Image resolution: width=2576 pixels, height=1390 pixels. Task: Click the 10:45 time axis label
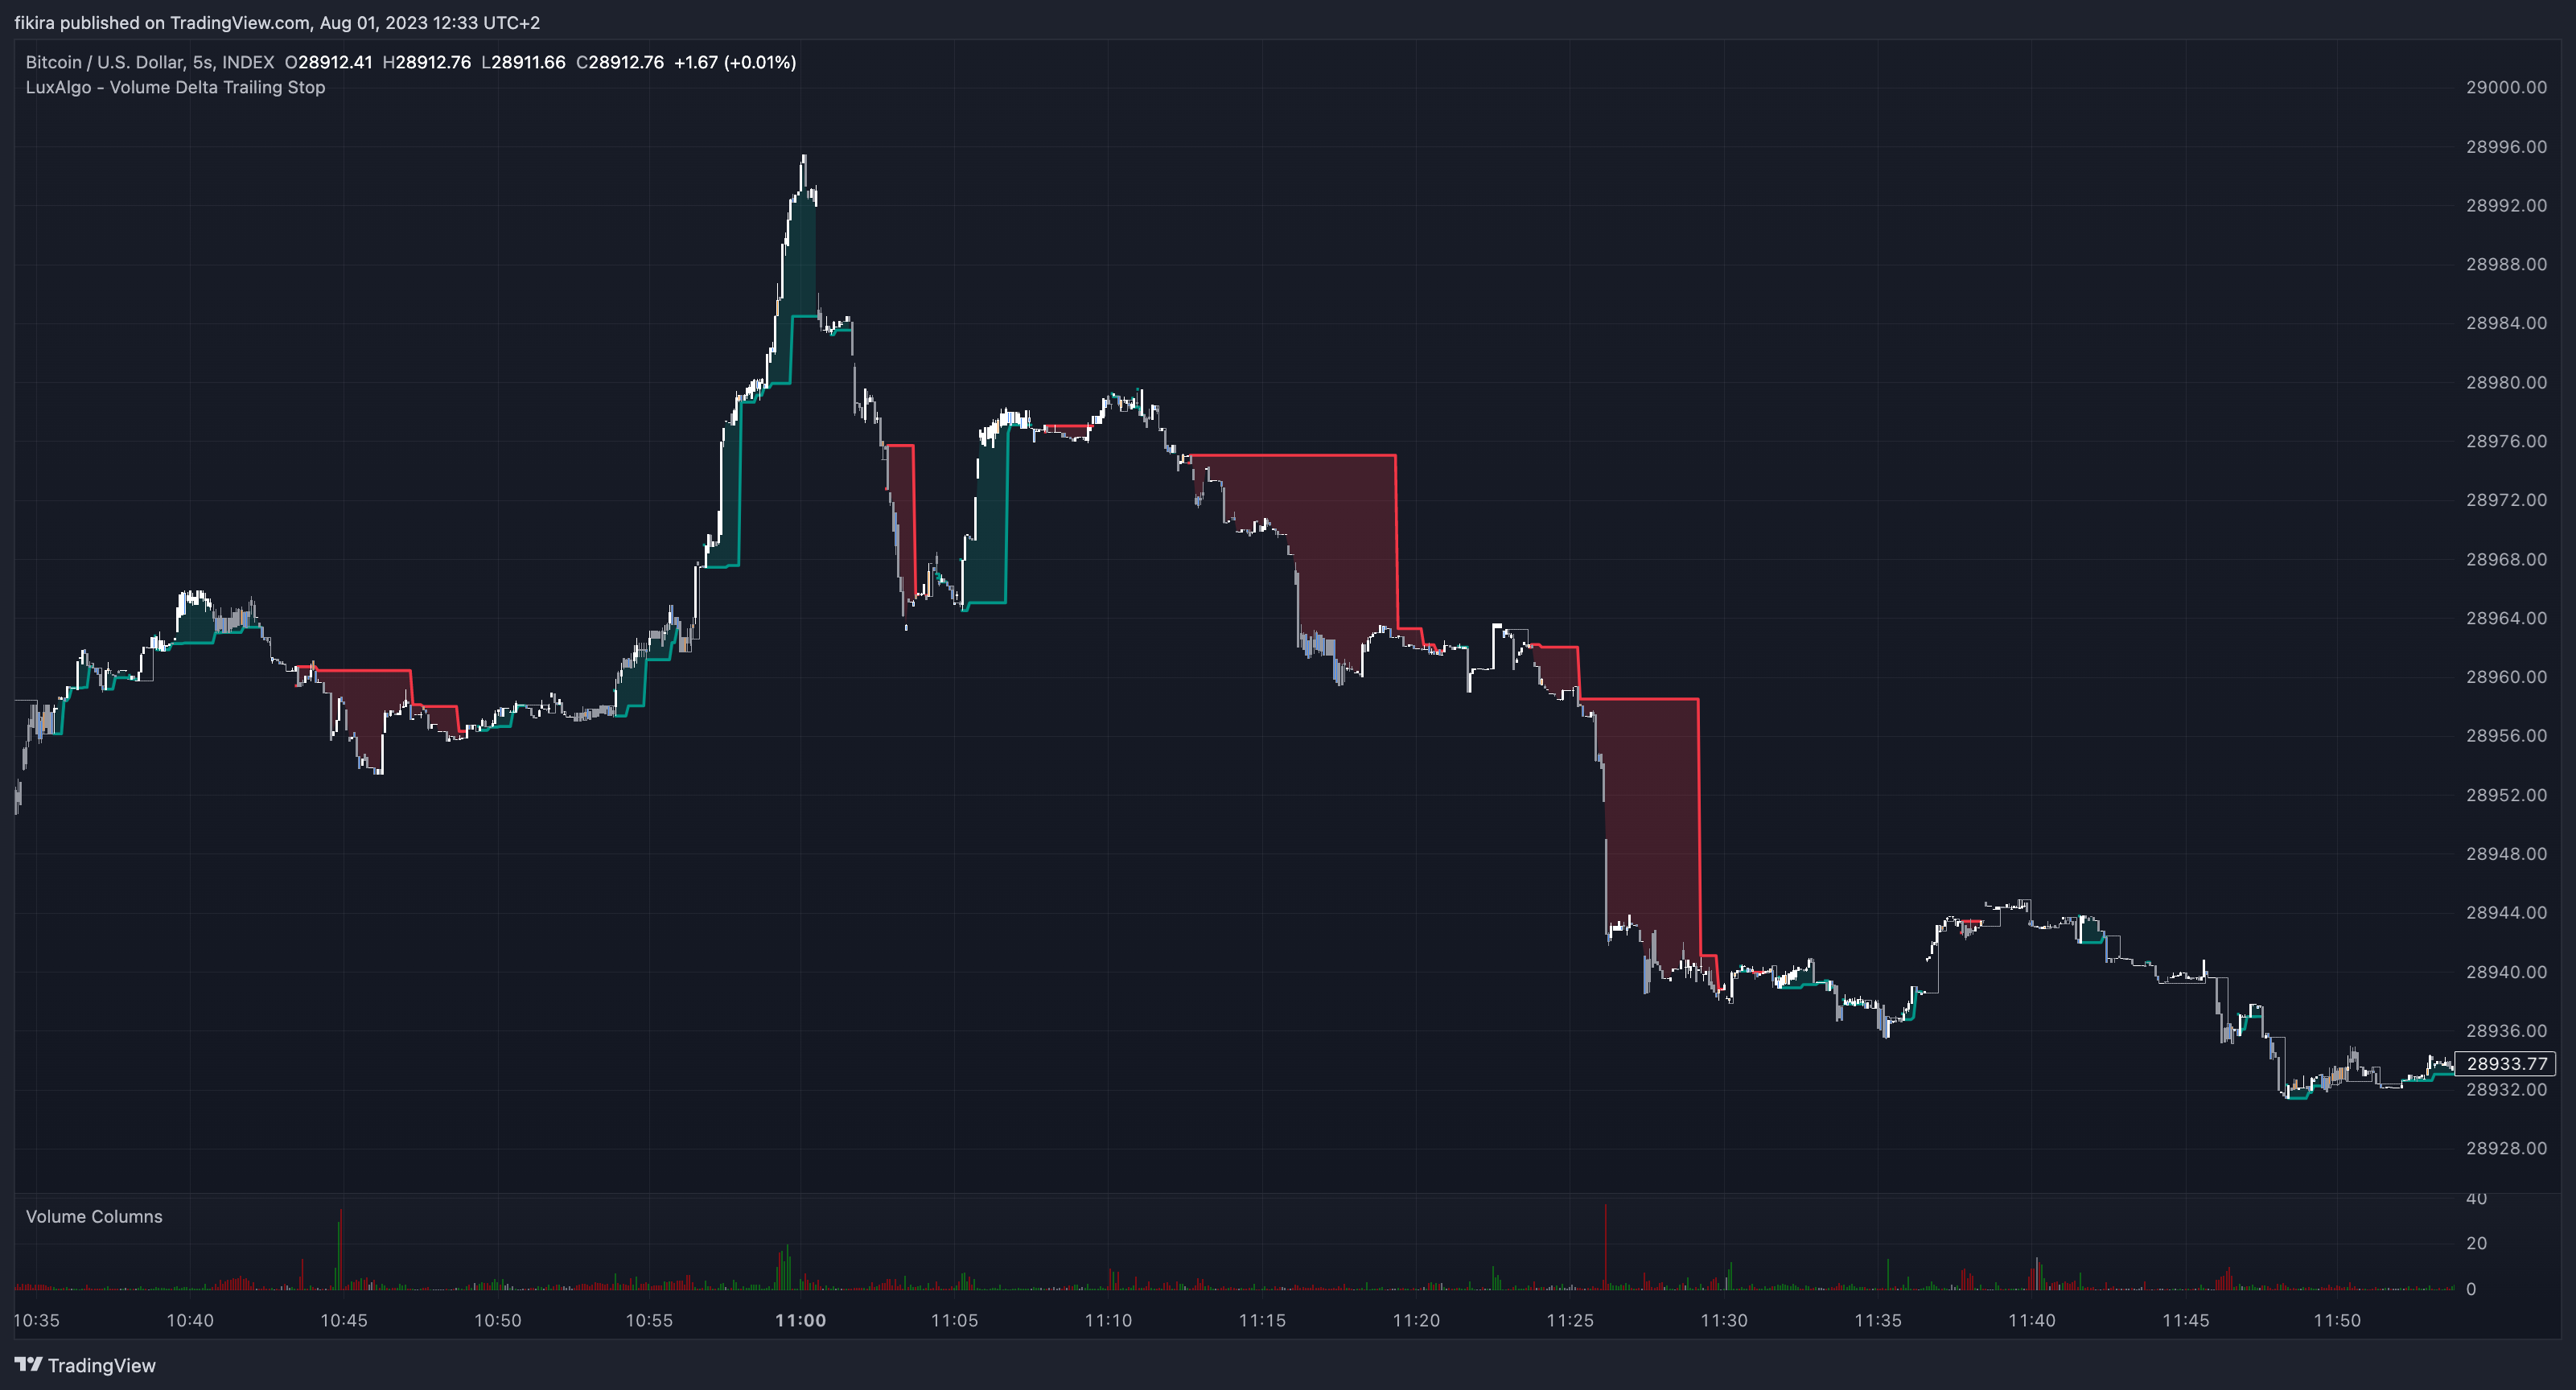click(344, 1320)
